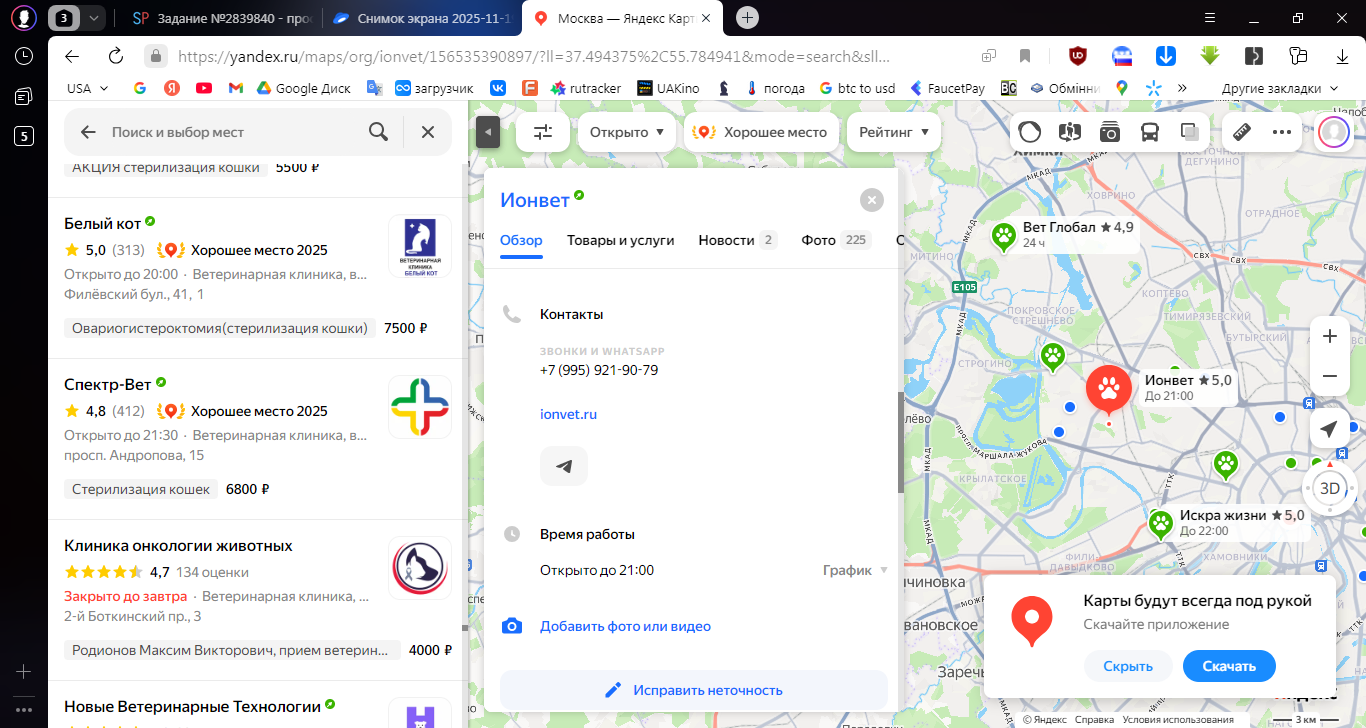The width and height of the screenshot is (1366, 728).
Task: Clear the search with the X icon
Action: [x=428, y=132]
